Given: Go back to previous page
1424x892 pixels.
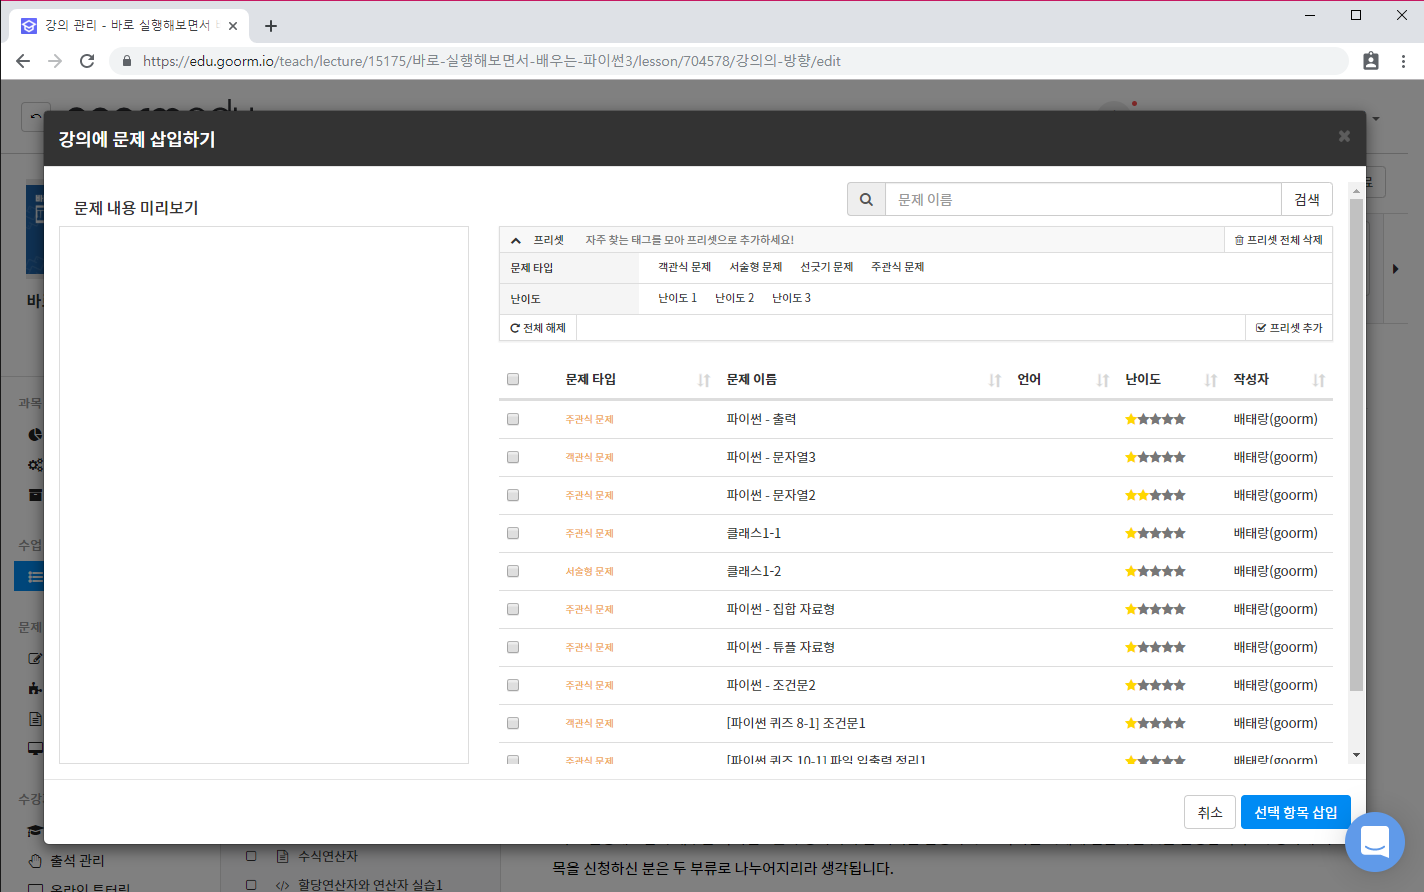Looking at the screenshot, I should coord(23,61).
